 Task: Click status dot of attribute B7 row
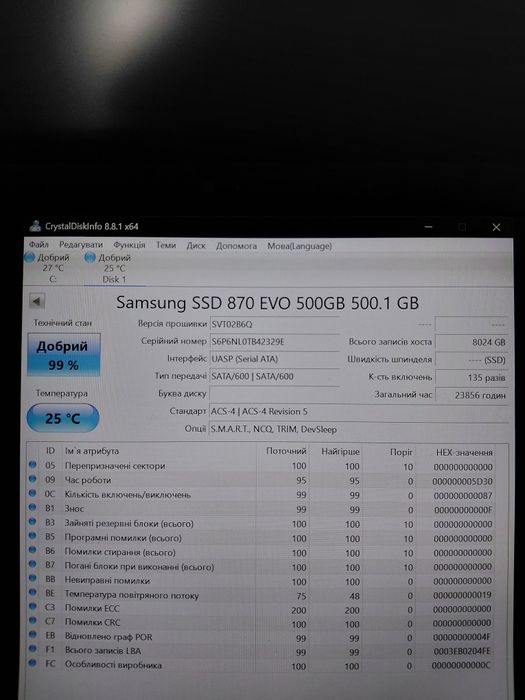pyautogui.click(x=32, y=565)
